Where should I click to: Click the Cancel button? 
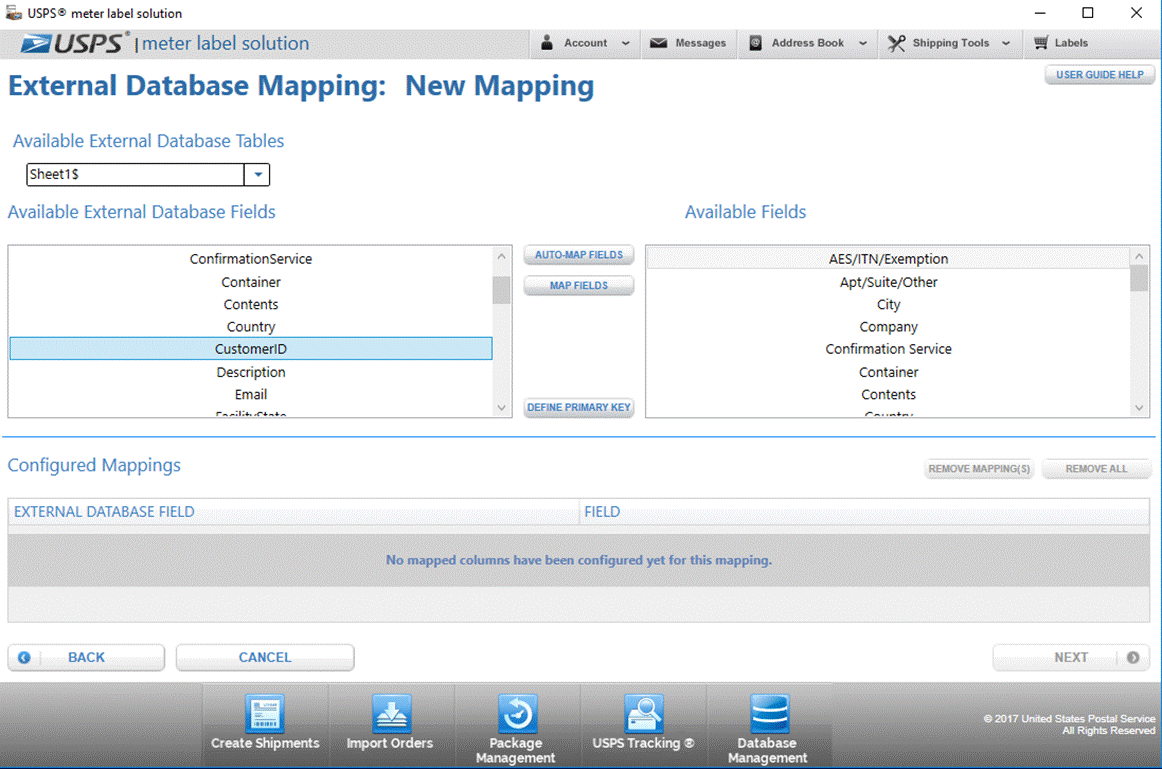coord(265,658)
